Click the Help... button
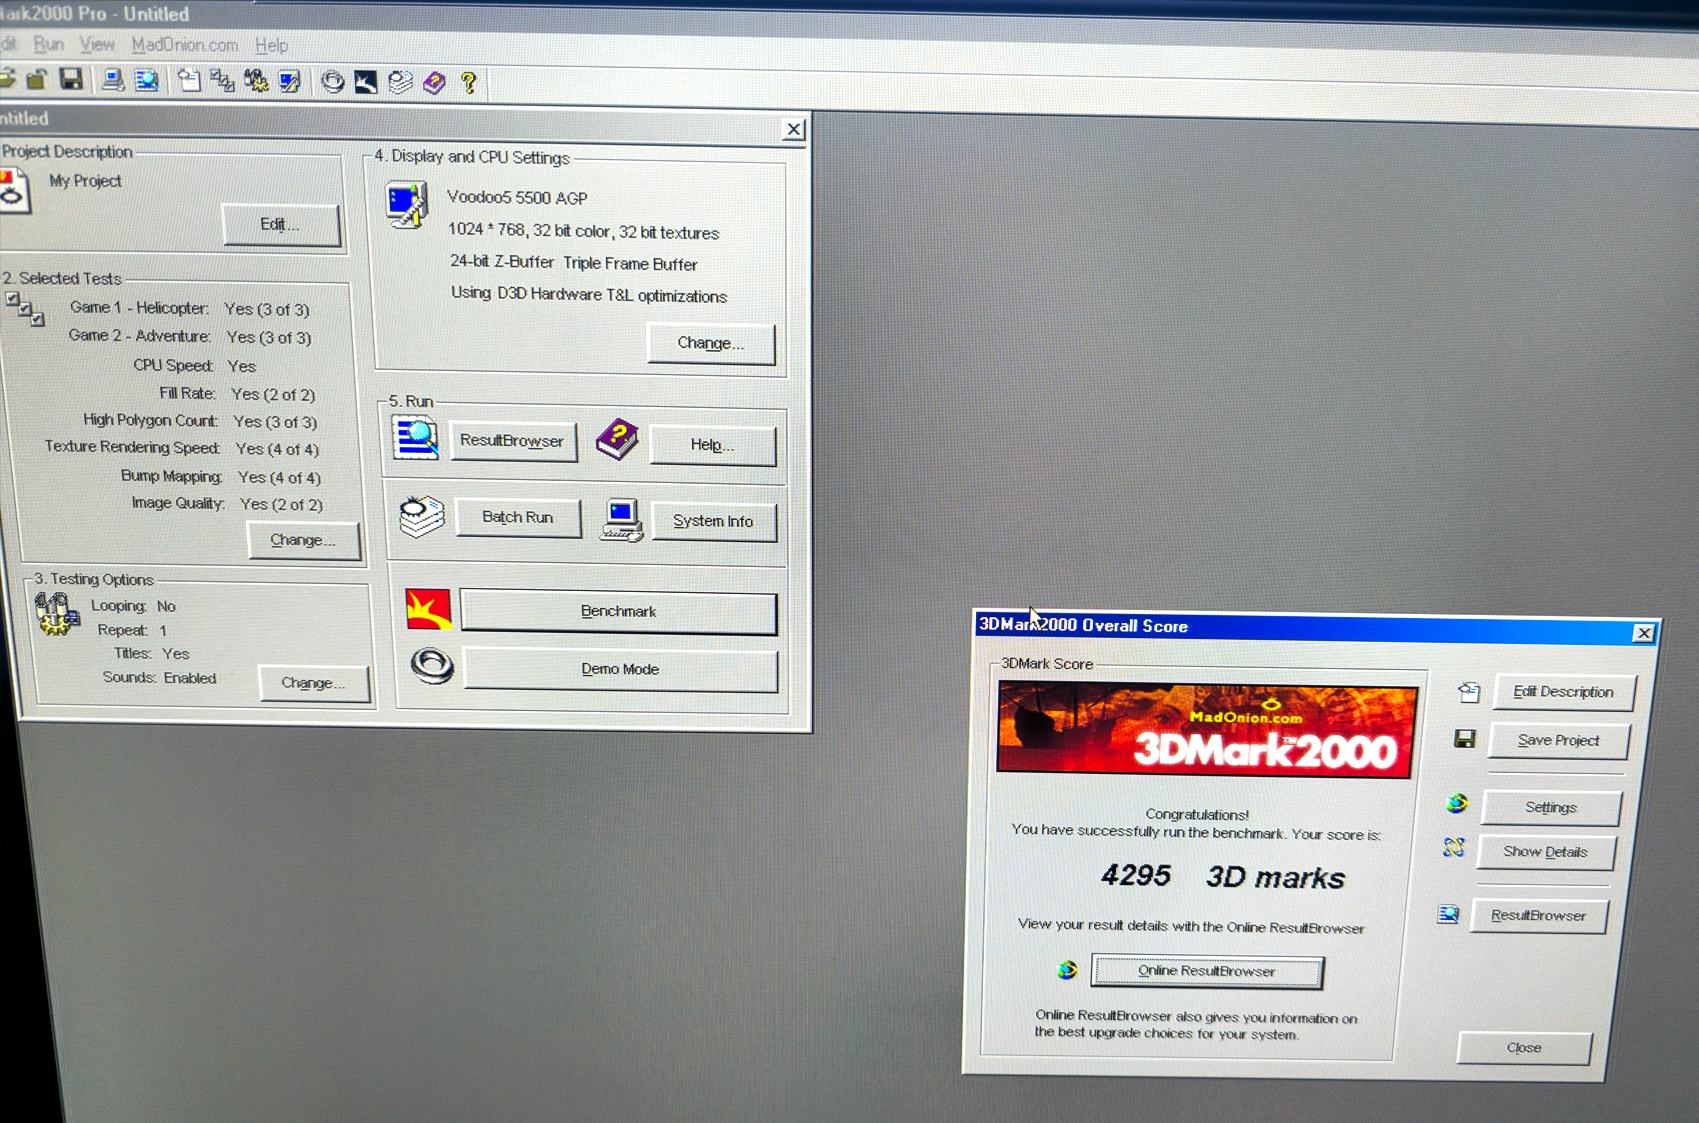The image size is (1699, 1123). pos(713,444)
